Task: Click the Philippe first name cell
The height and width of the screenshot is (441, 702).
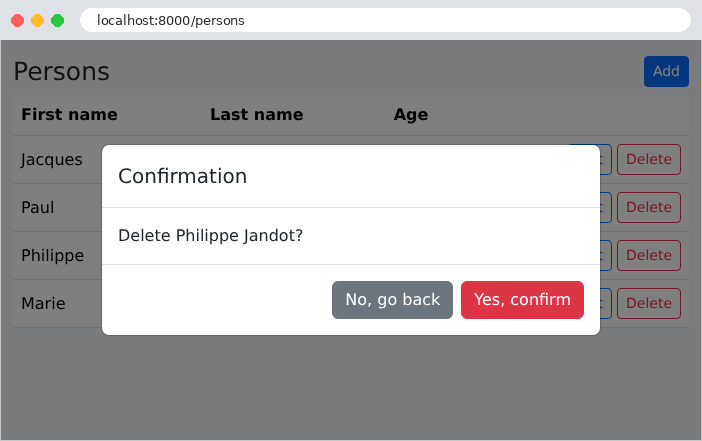Action: point(52,256)
